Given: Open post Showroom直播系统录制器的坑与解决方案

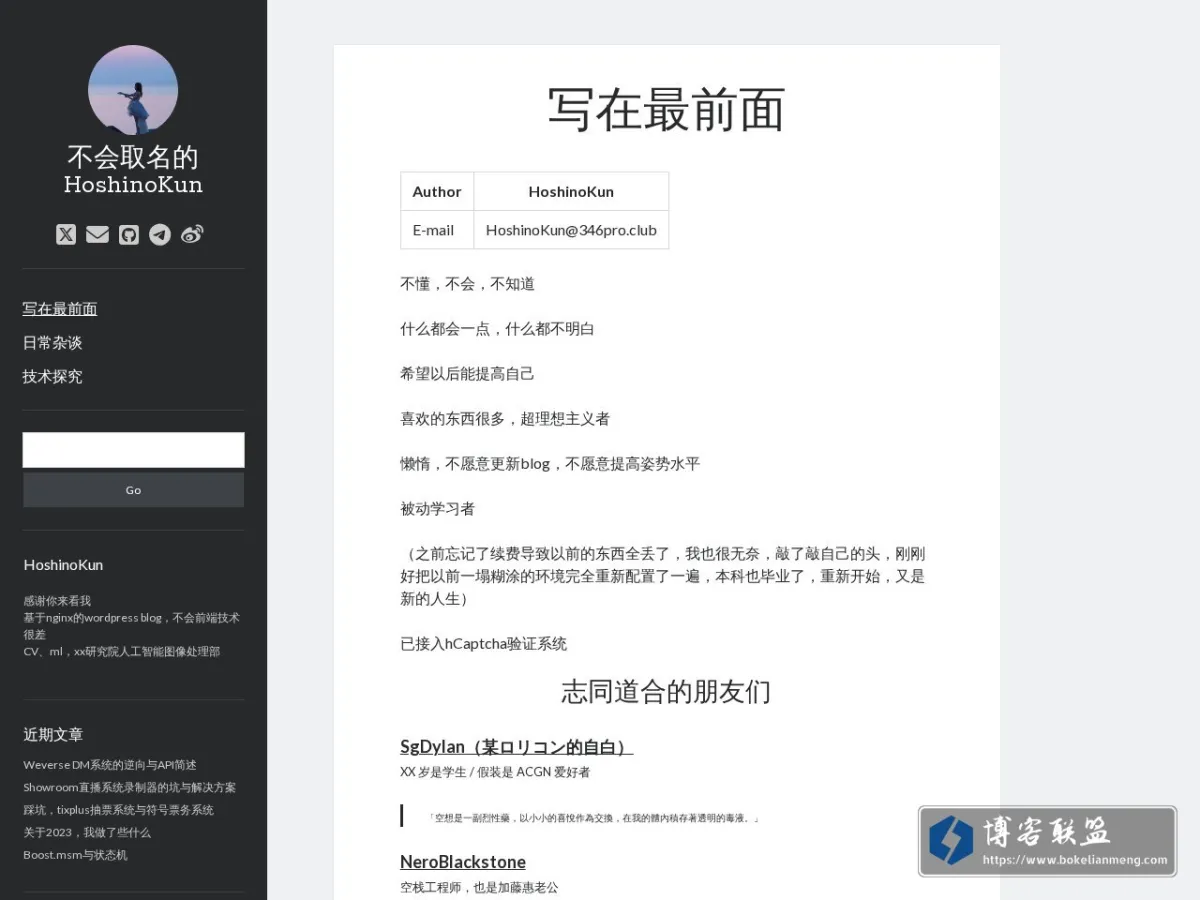Looking at the screenshot, I should [x=130, y=788].
